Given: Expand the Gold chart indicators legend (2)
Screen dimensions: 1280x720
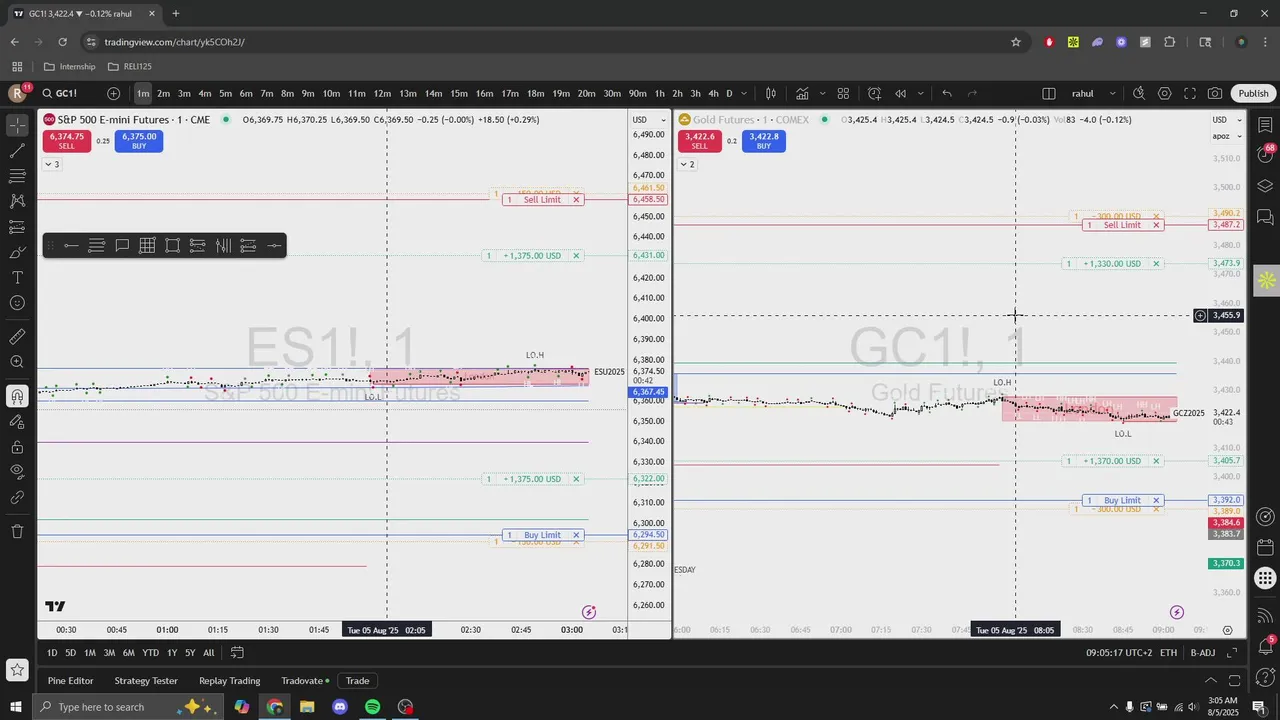Looking at the screenshot, I should pos(687,164).
